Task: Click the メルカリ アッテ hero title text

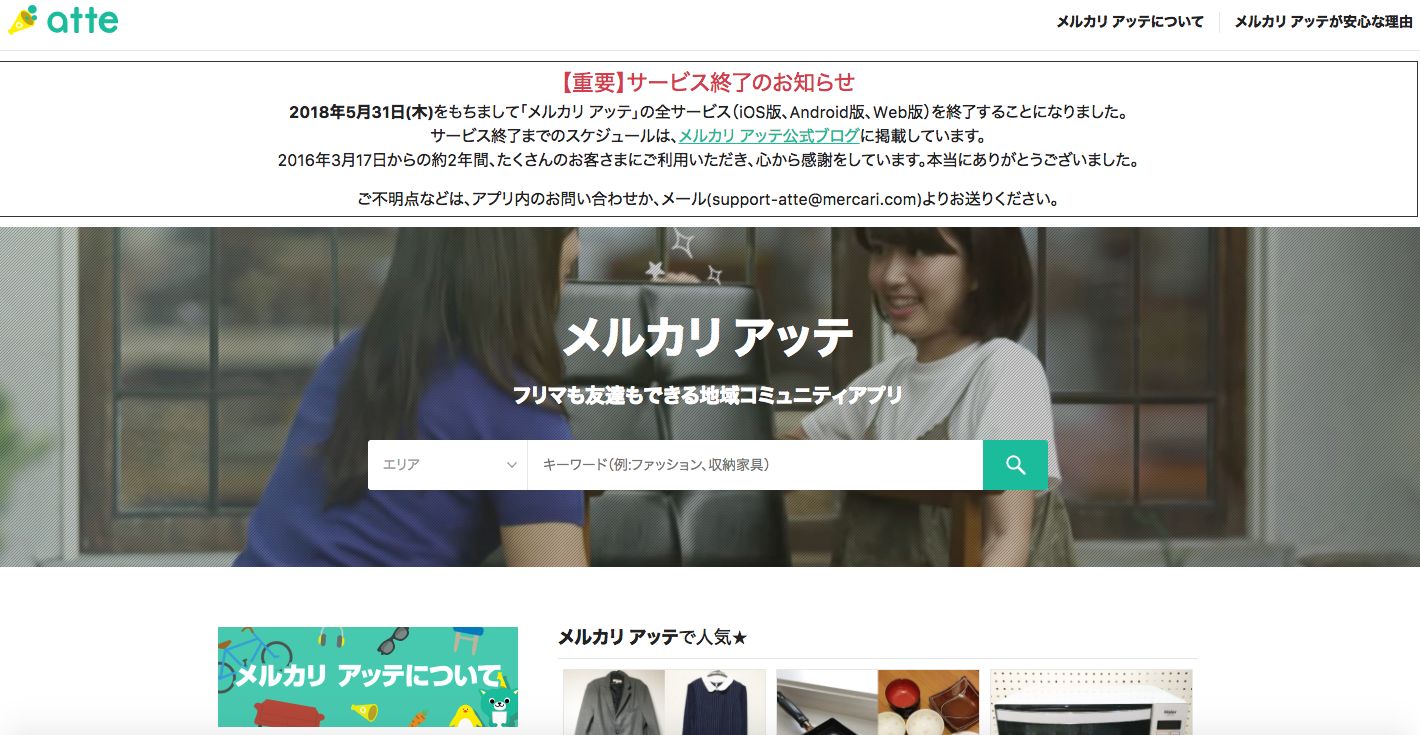Action: [709, 337]
